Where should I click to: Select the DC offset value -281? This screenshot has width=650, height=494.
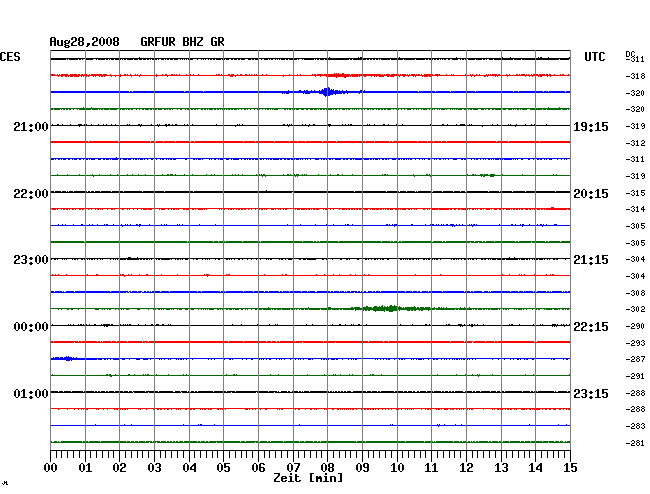pyautogui.click(x=635, y=443)
